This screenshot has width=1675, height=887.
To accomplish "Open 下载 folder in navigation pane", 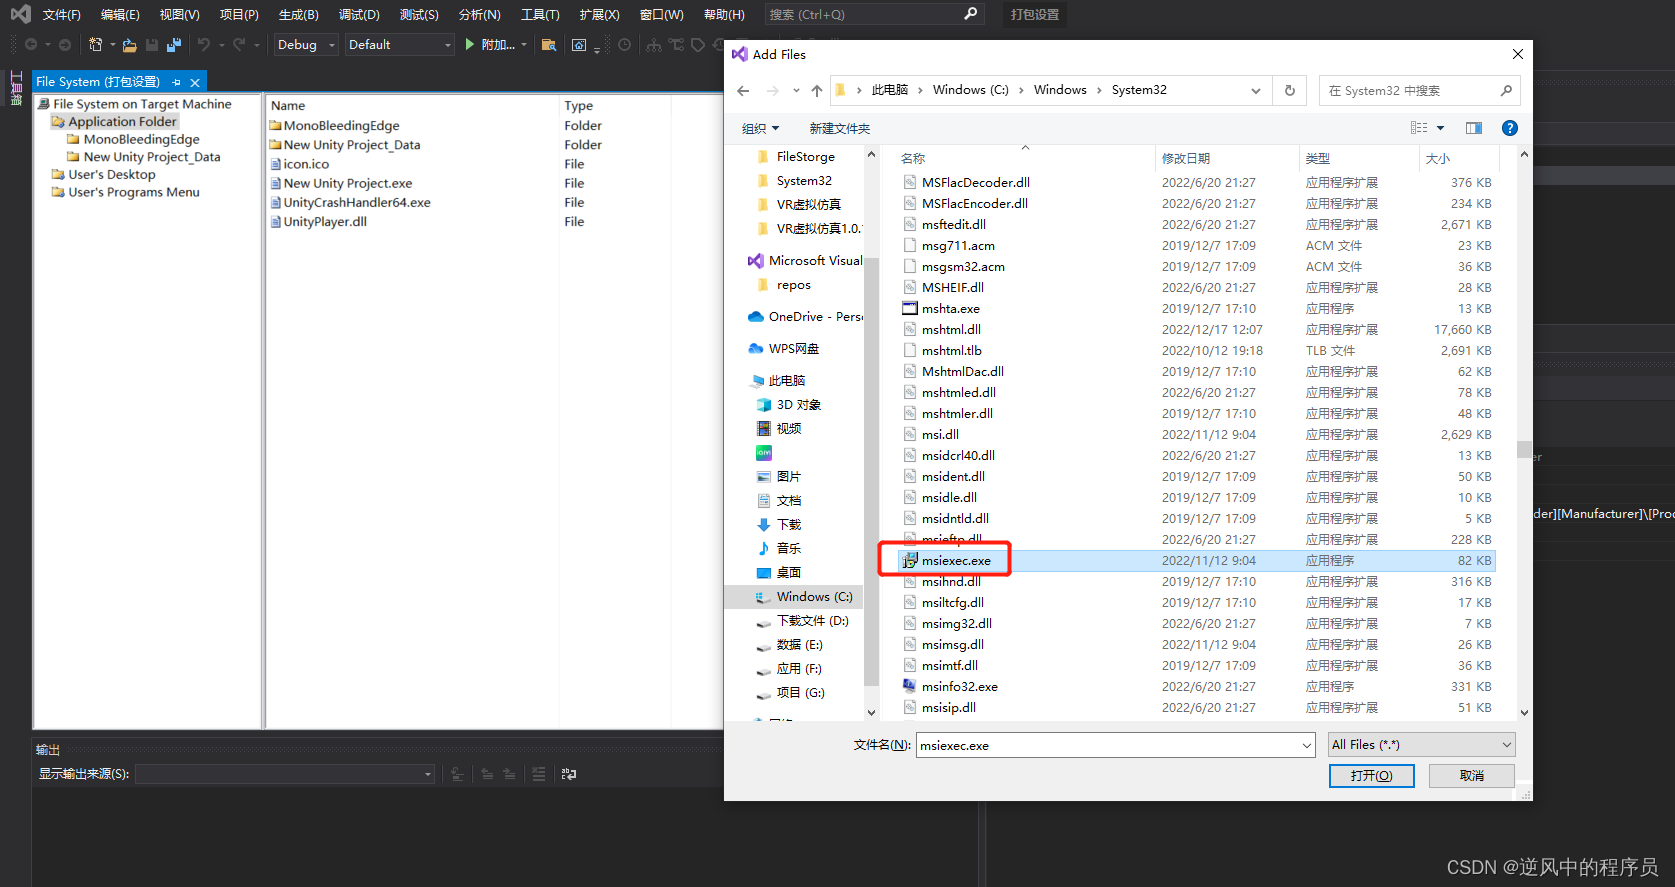I will tap(779, 524).
